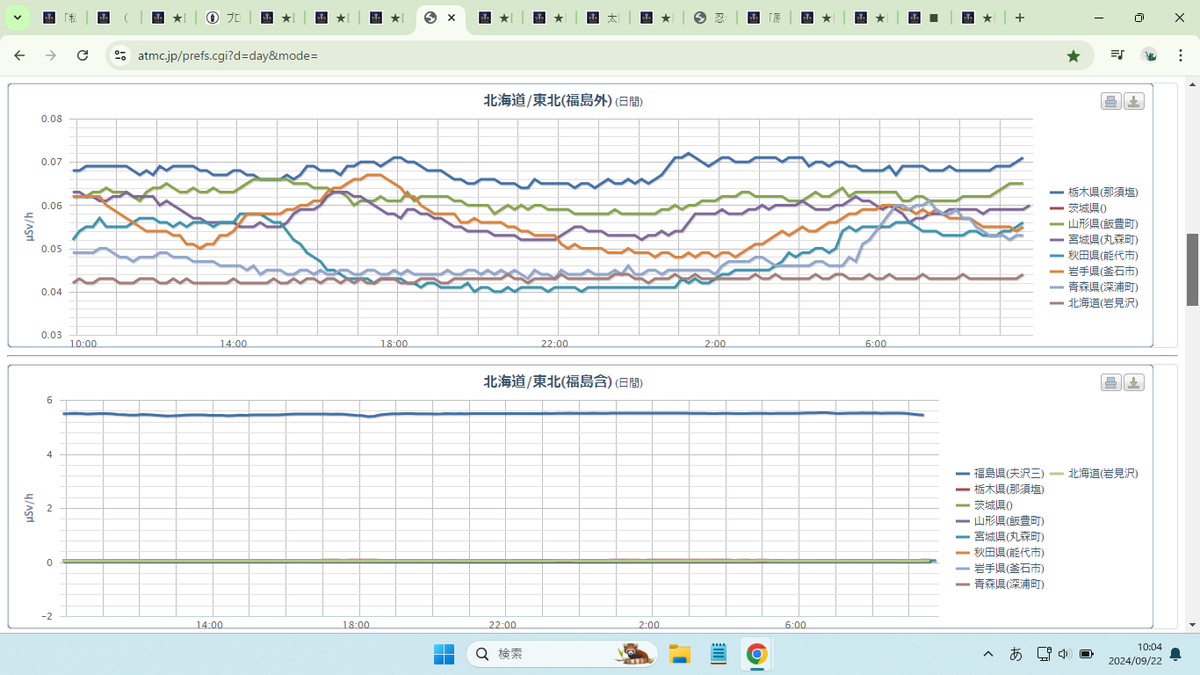The height and width of the screenshot is (675, 1200).
Task: Download the upper 福島外 chart image
Action: tap(1134, 101)
